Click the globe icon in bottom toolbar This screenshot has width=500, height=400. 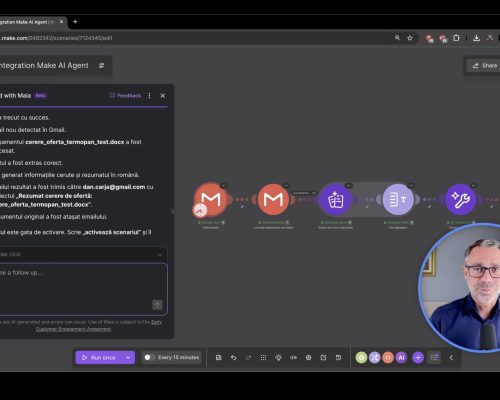coord(308,357)
